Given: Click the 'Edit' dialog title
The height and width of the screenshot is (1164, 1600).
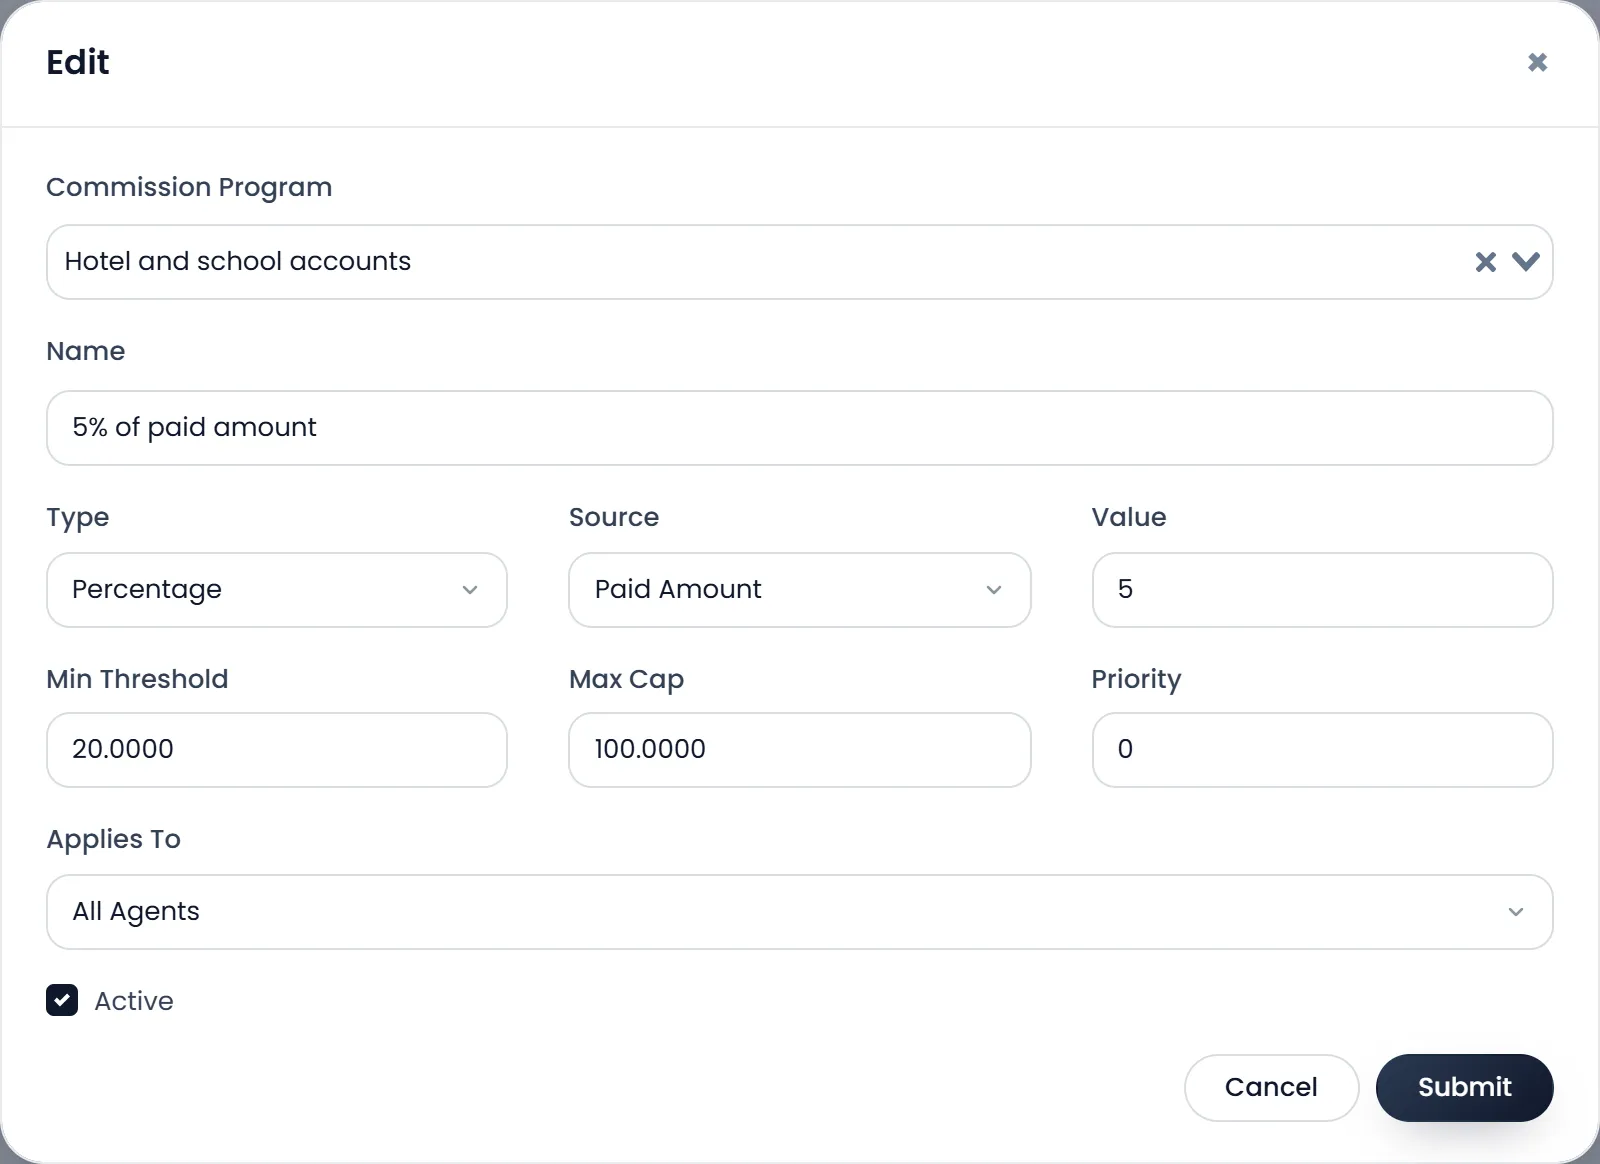Looking at the screenshot, I should pos(78,62).
